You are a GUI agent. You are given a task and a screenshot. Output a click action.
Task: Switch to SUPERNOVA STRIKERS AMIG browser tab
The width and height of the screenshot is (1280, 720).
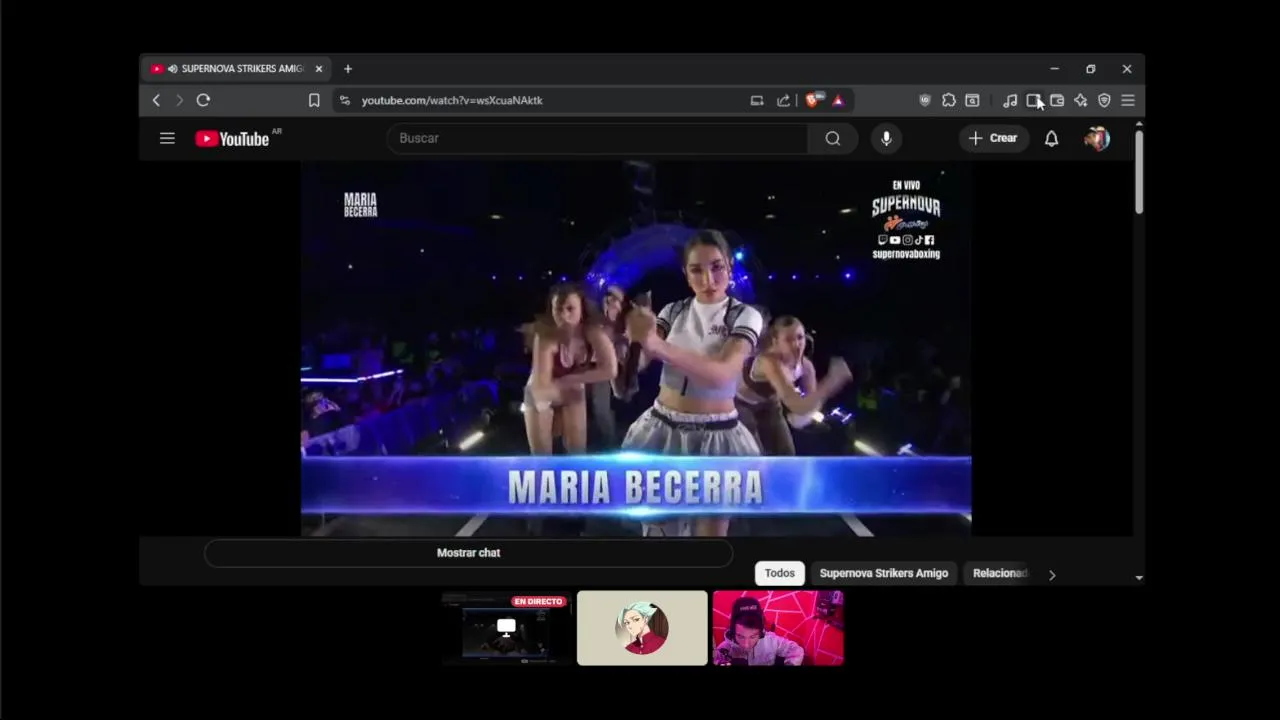236,69
